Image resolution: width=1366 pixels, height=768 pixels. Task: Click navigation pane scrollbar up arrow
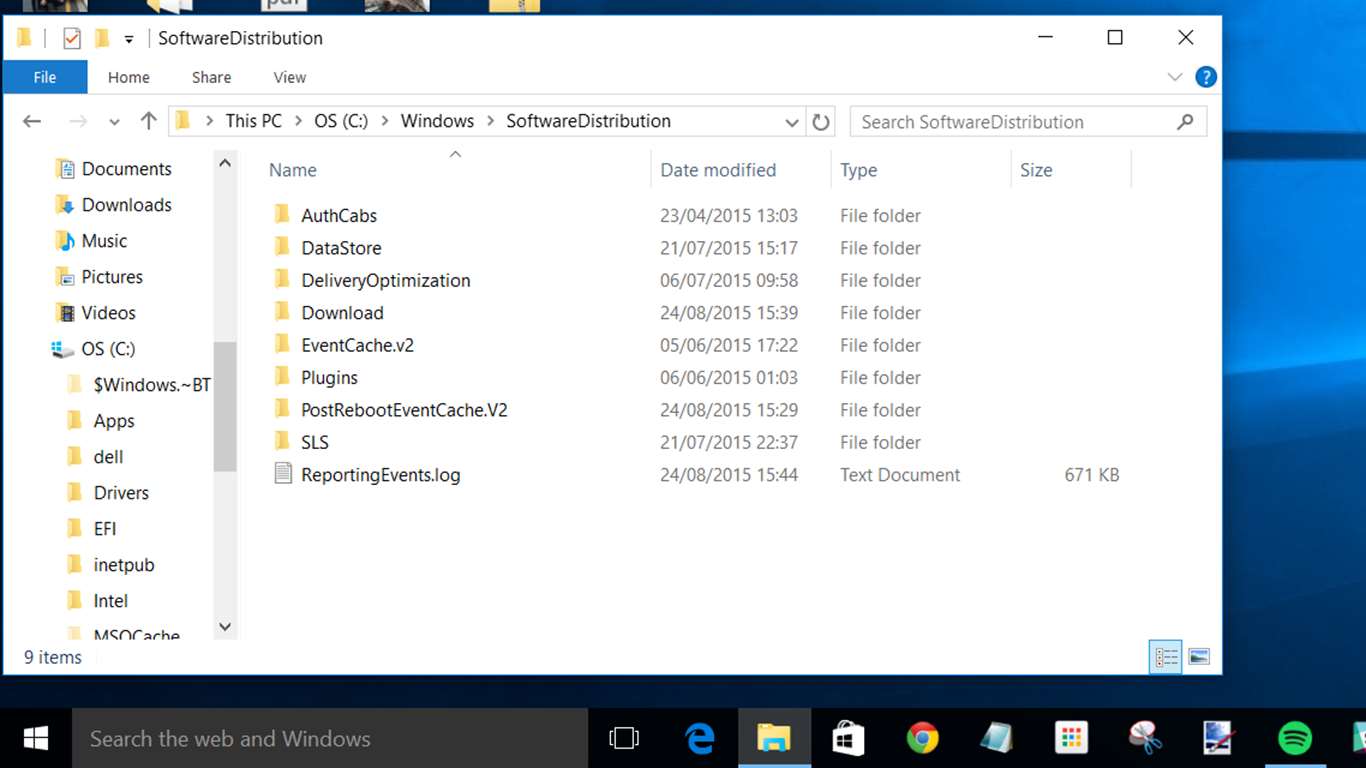click(x=225, y=163)
